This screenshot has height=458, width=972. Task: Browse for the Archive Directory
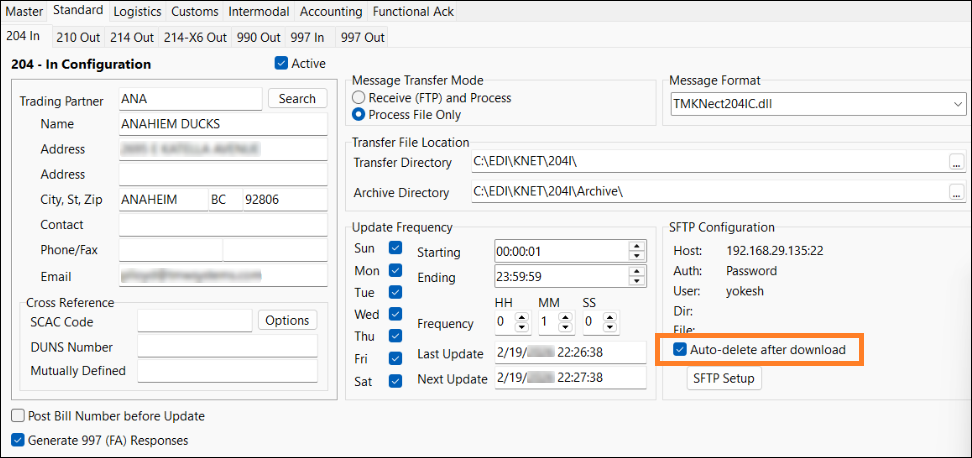957,193
